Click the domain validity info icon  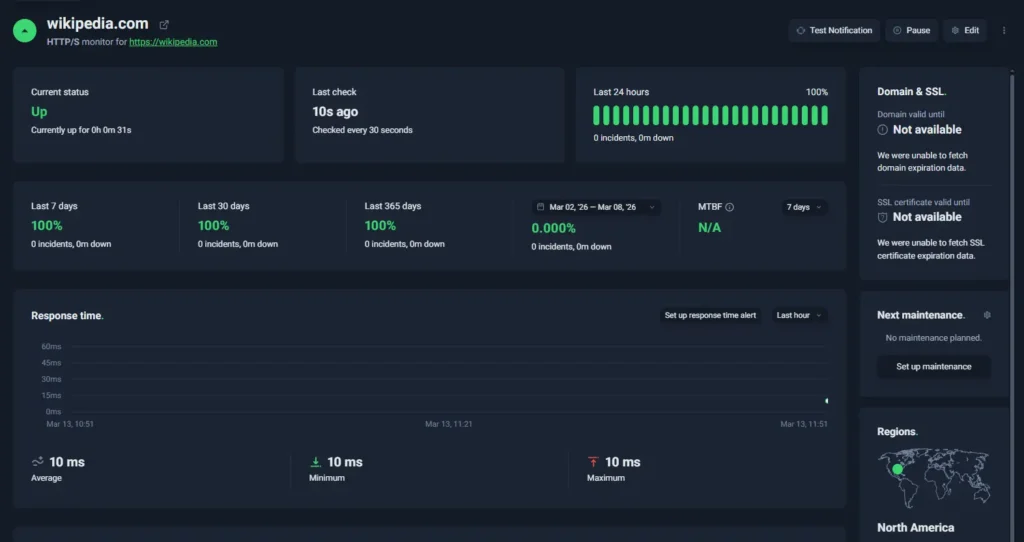[x=882, y=130]
